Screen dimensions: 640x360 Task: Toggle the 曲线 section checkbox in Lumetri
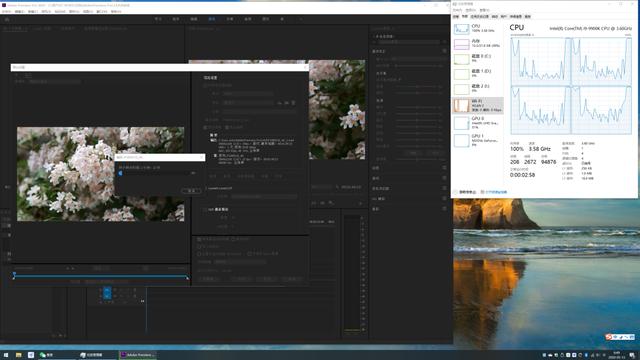click(x=444, y=178)
